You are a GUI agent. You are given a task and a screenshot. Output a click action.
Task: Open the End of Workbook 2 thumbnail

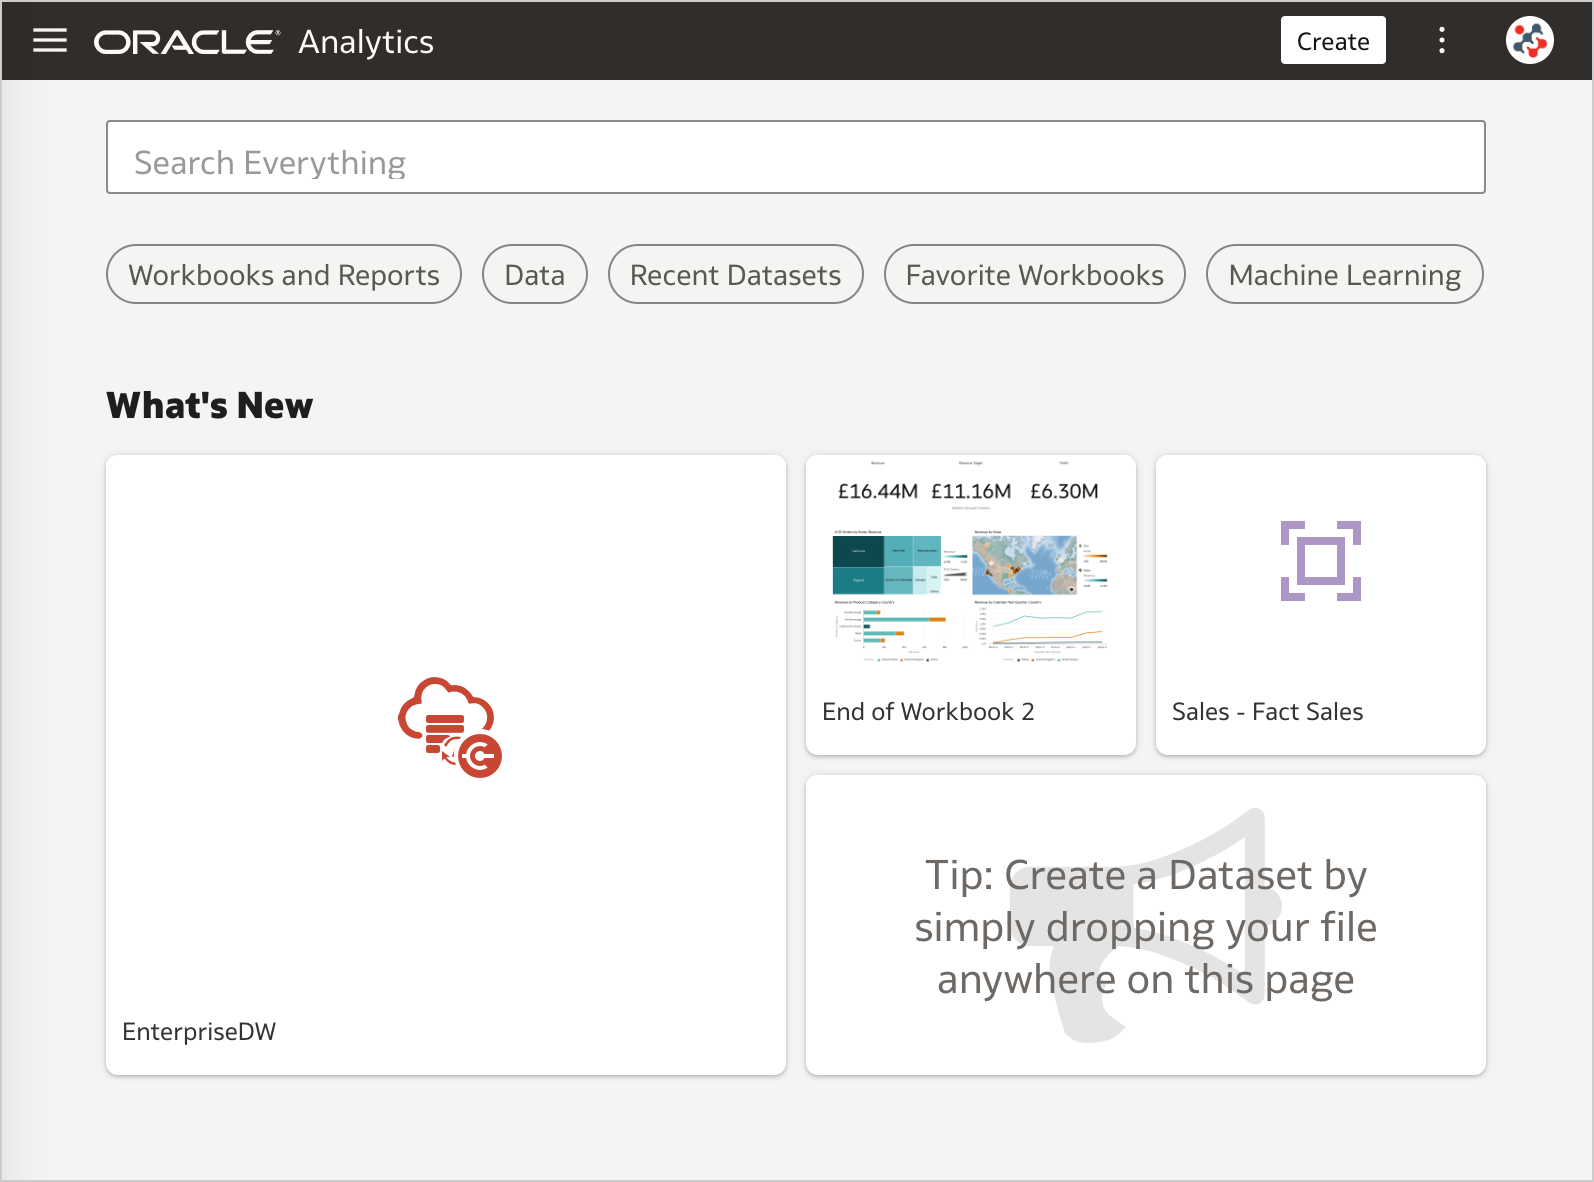[971, 562]
